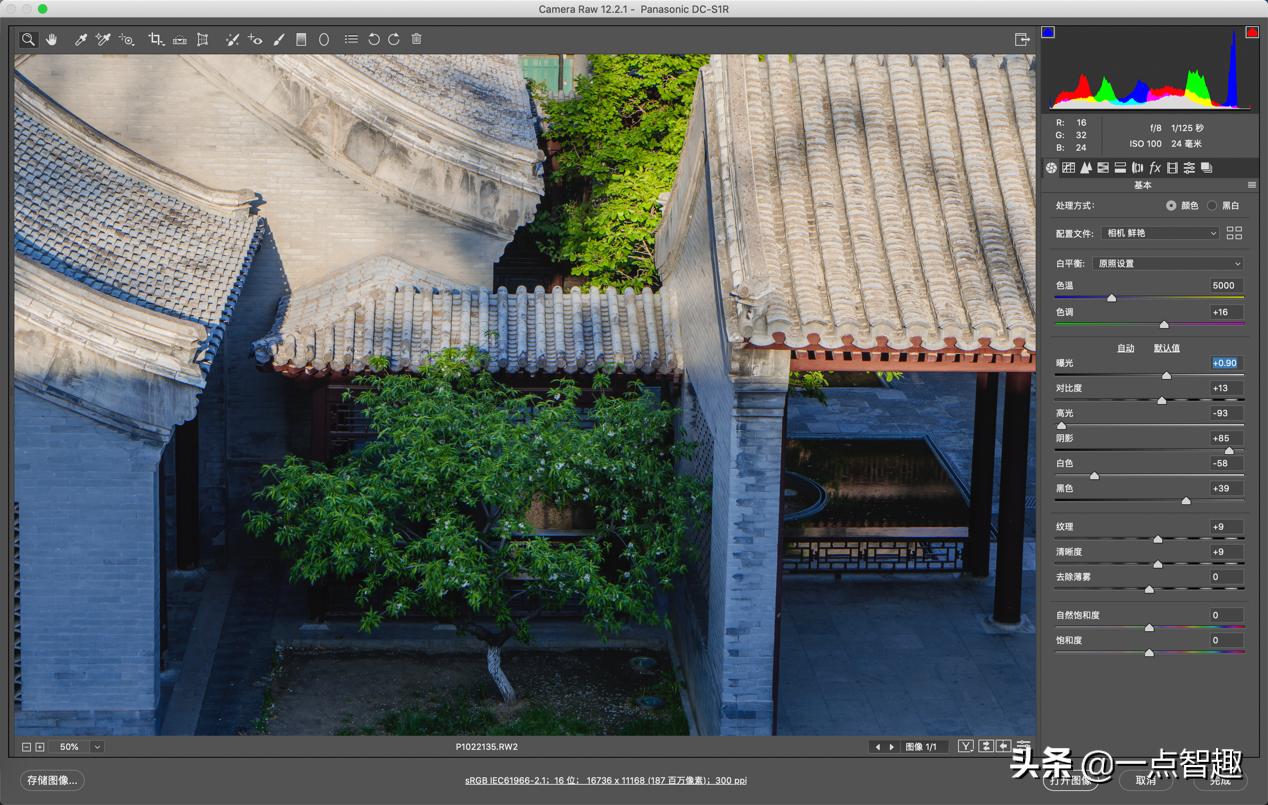Open the profile browser grid icon
The image size is (1268, 805).
[1234, 233]
